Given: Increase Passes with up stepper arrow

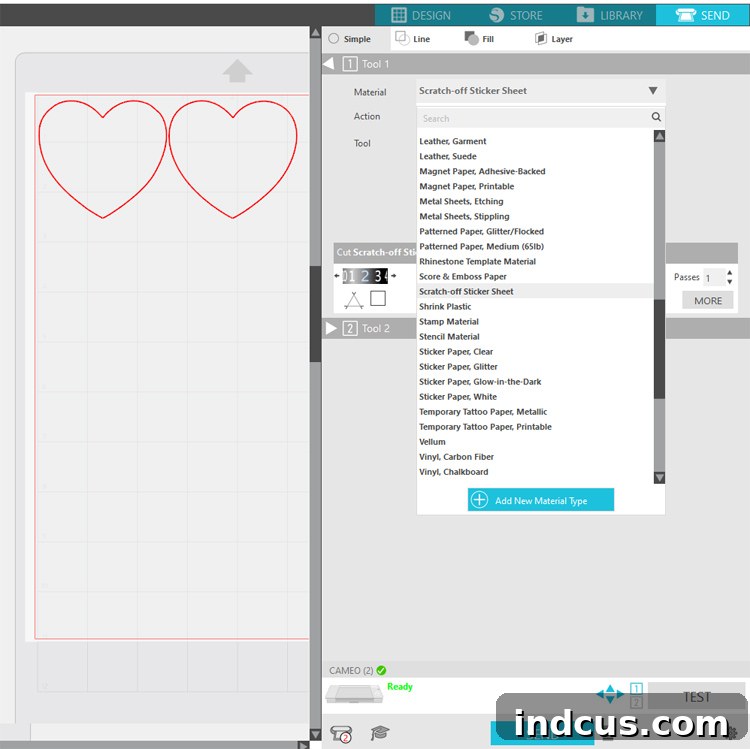Looking at the screenshot, I should (x=729, y=273).
